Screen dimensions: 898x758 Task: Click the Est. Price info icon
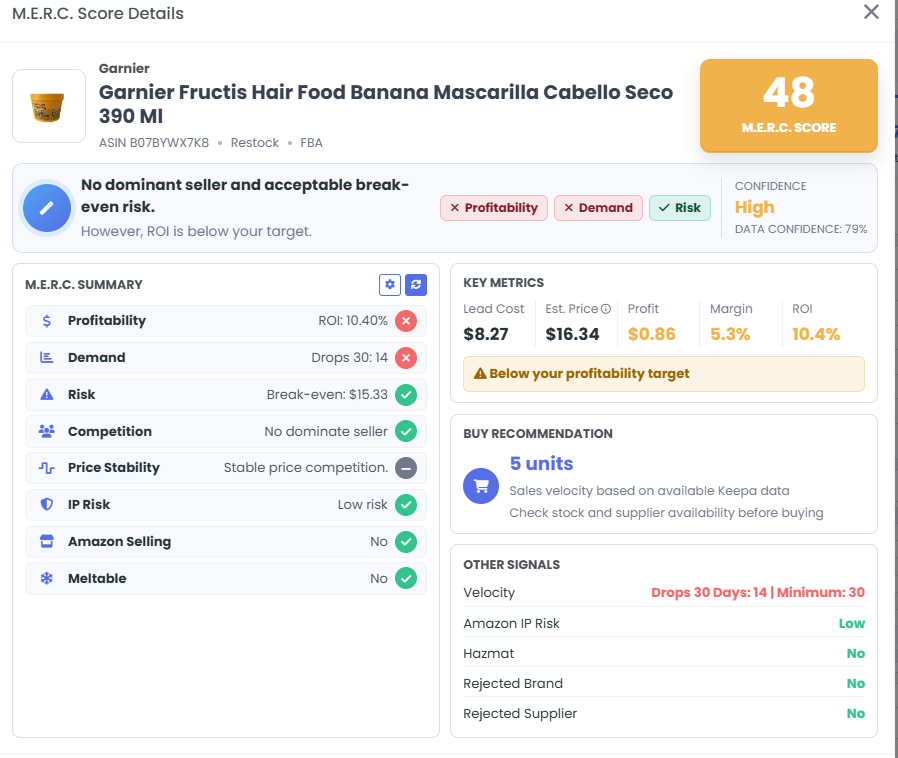coord(606,309)
